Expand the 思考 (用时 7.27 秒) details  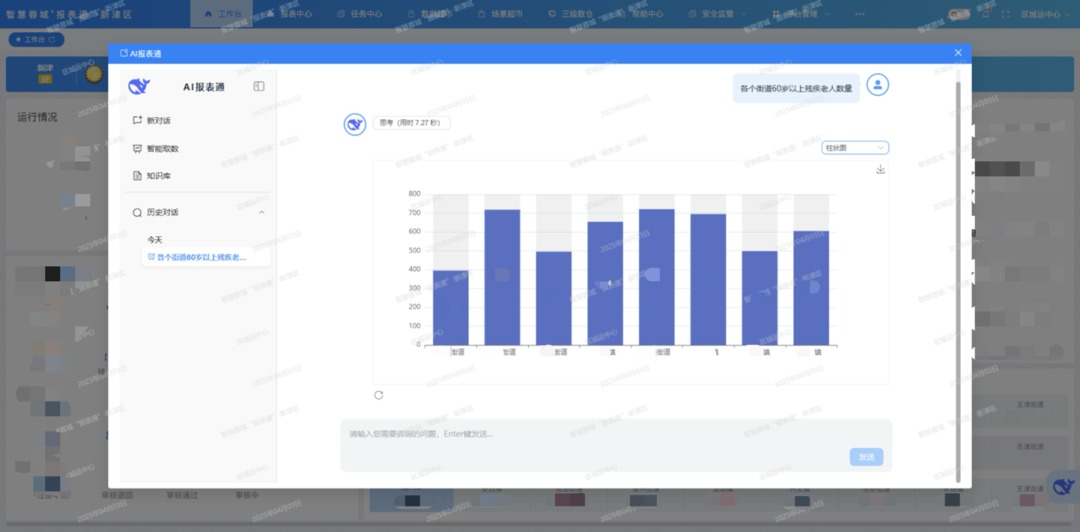point(413,123)
